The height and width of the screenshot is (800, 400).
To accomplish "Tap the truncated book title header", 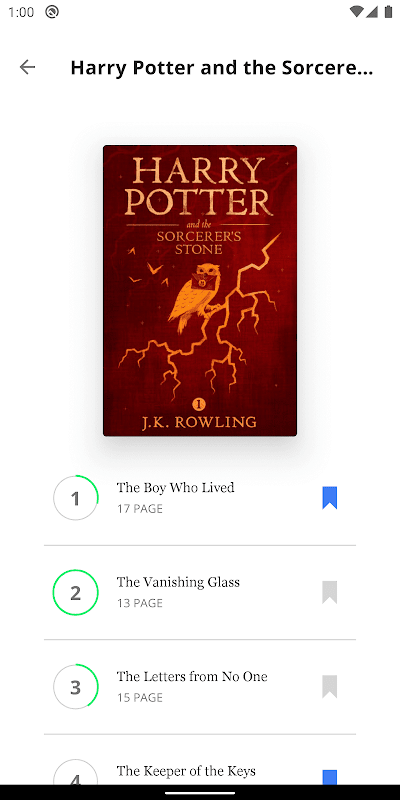I will 221,67.
